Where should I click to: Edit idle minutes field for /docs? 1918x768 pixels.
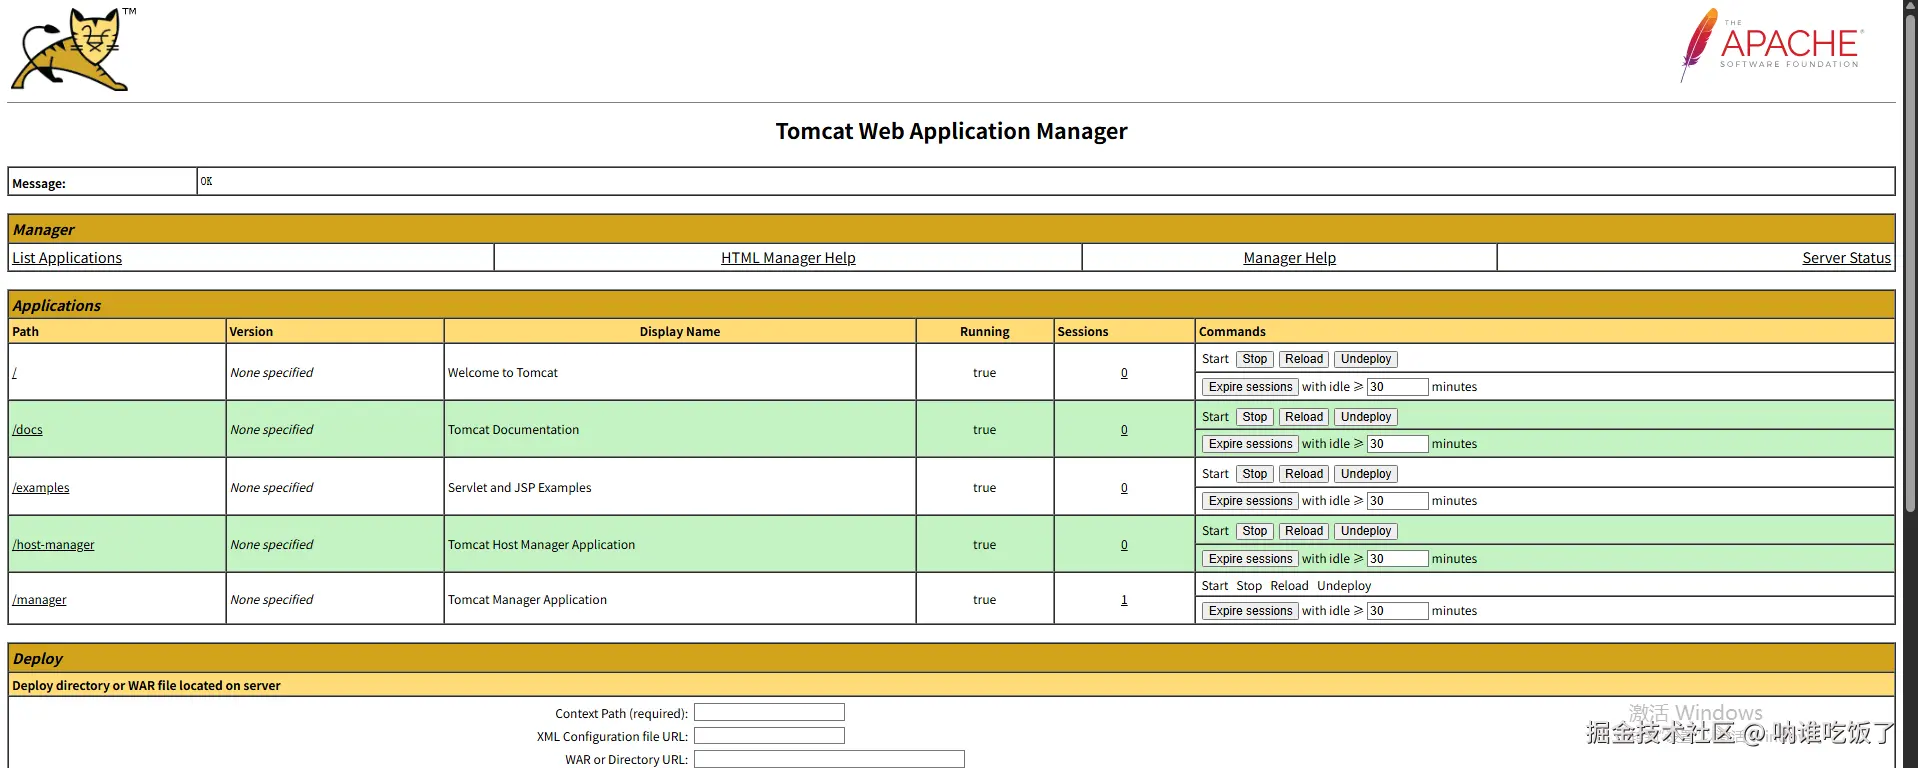tap(1397, 444)
